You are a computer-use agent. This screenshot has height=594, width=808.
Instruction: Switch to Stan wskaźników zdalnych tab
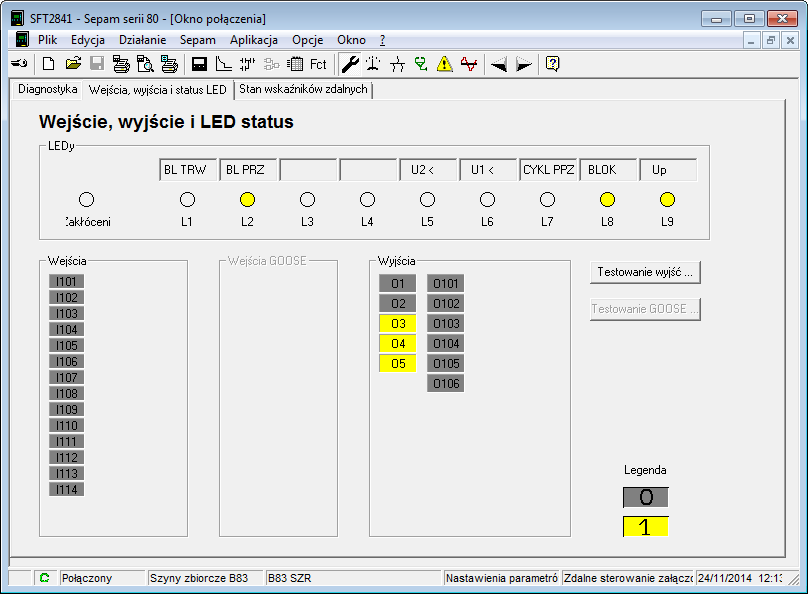[303, 89]
